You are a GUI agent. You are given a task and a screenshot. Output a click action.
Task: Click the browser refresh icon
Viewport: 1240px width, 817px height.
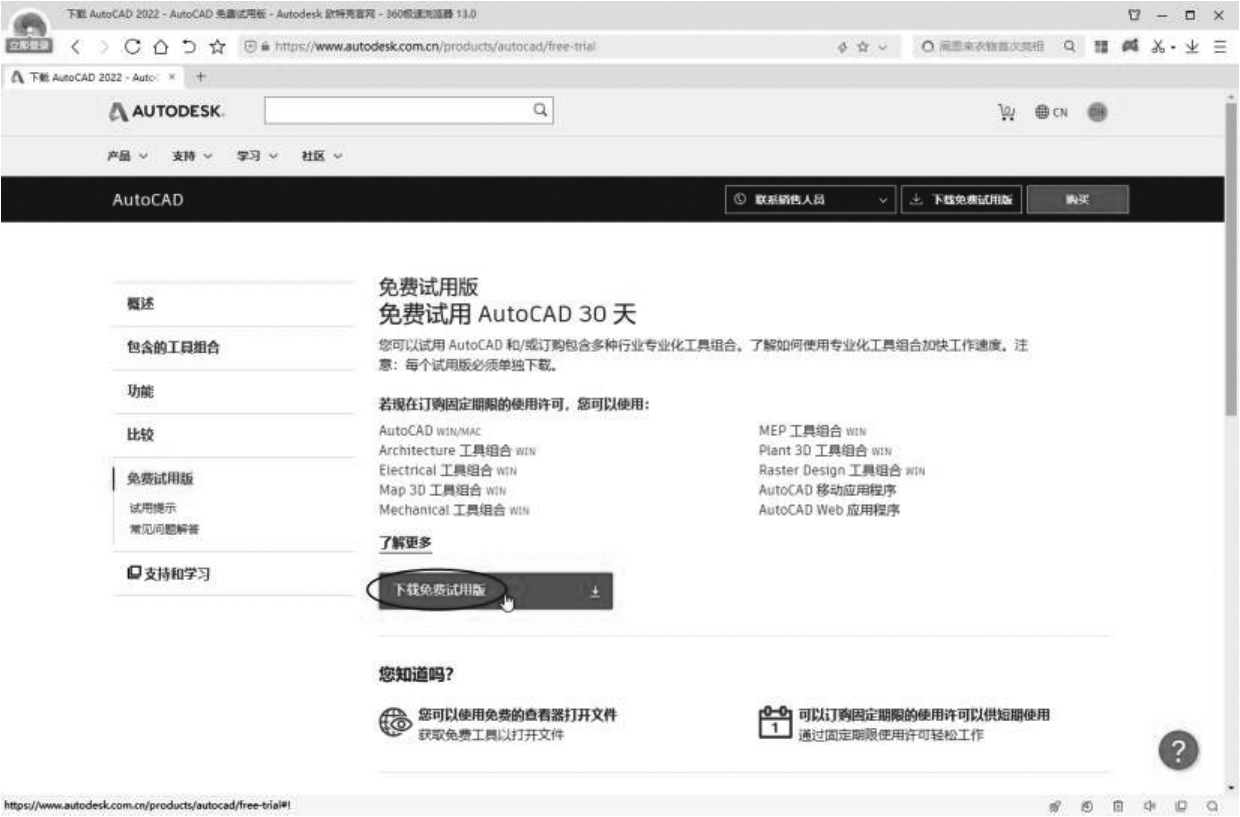132,45
